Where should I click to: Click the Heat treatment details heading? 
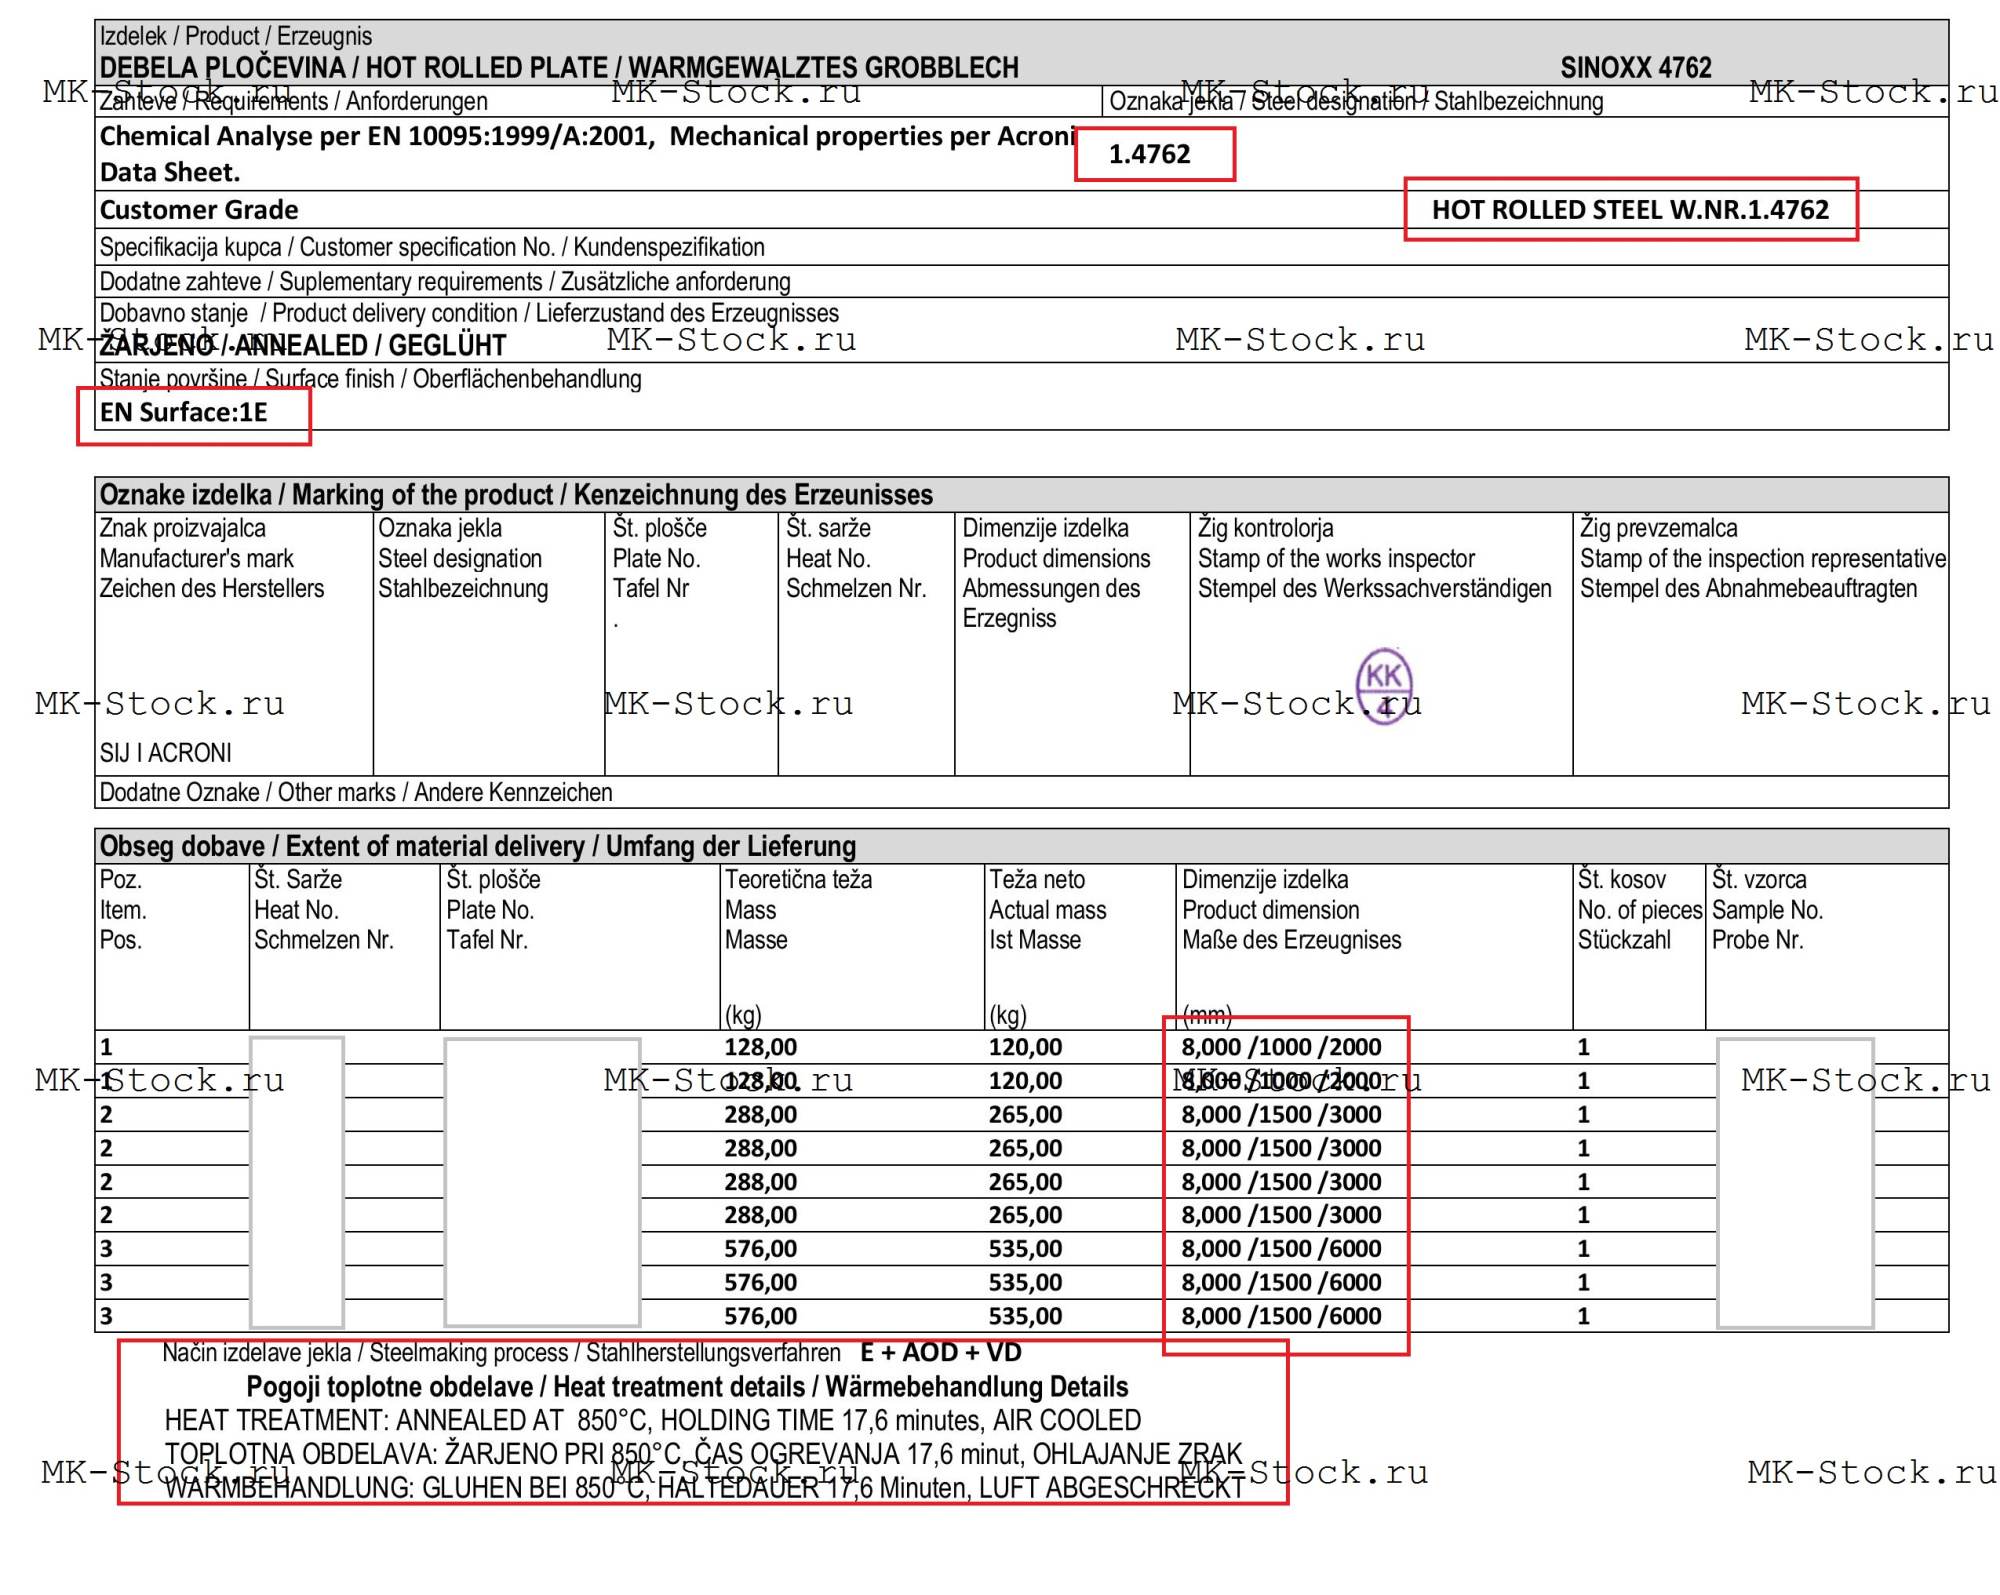tap(687, 1387)
